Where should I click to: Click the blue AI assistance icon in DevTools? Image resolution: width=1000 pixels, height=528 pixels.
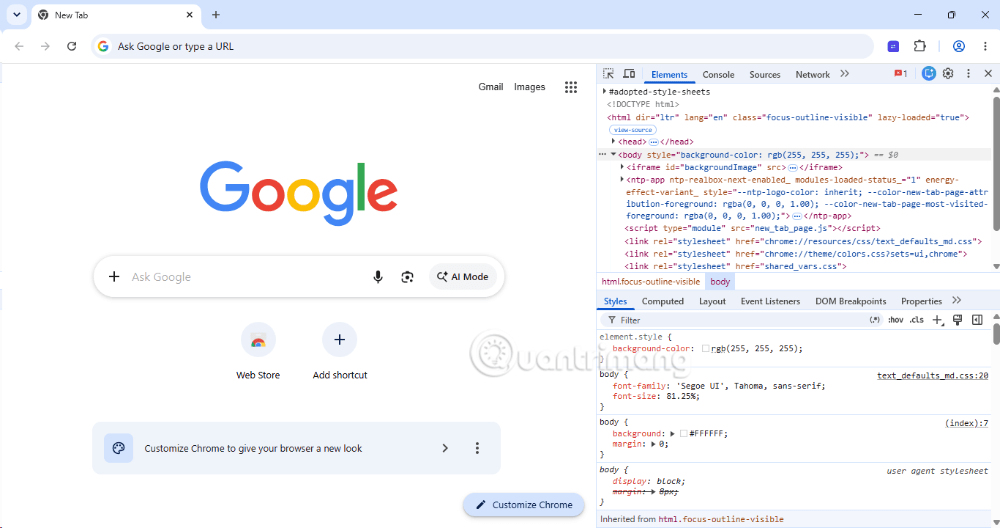(929, 74)
